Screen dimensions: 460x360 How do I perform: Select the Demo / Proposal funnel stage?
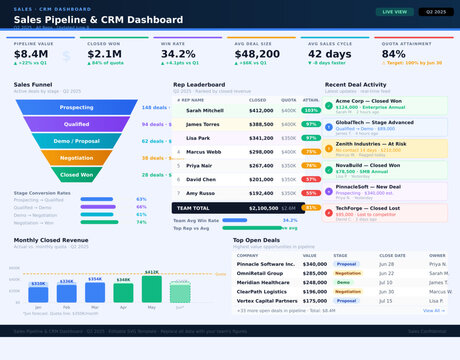coord(77,141)
